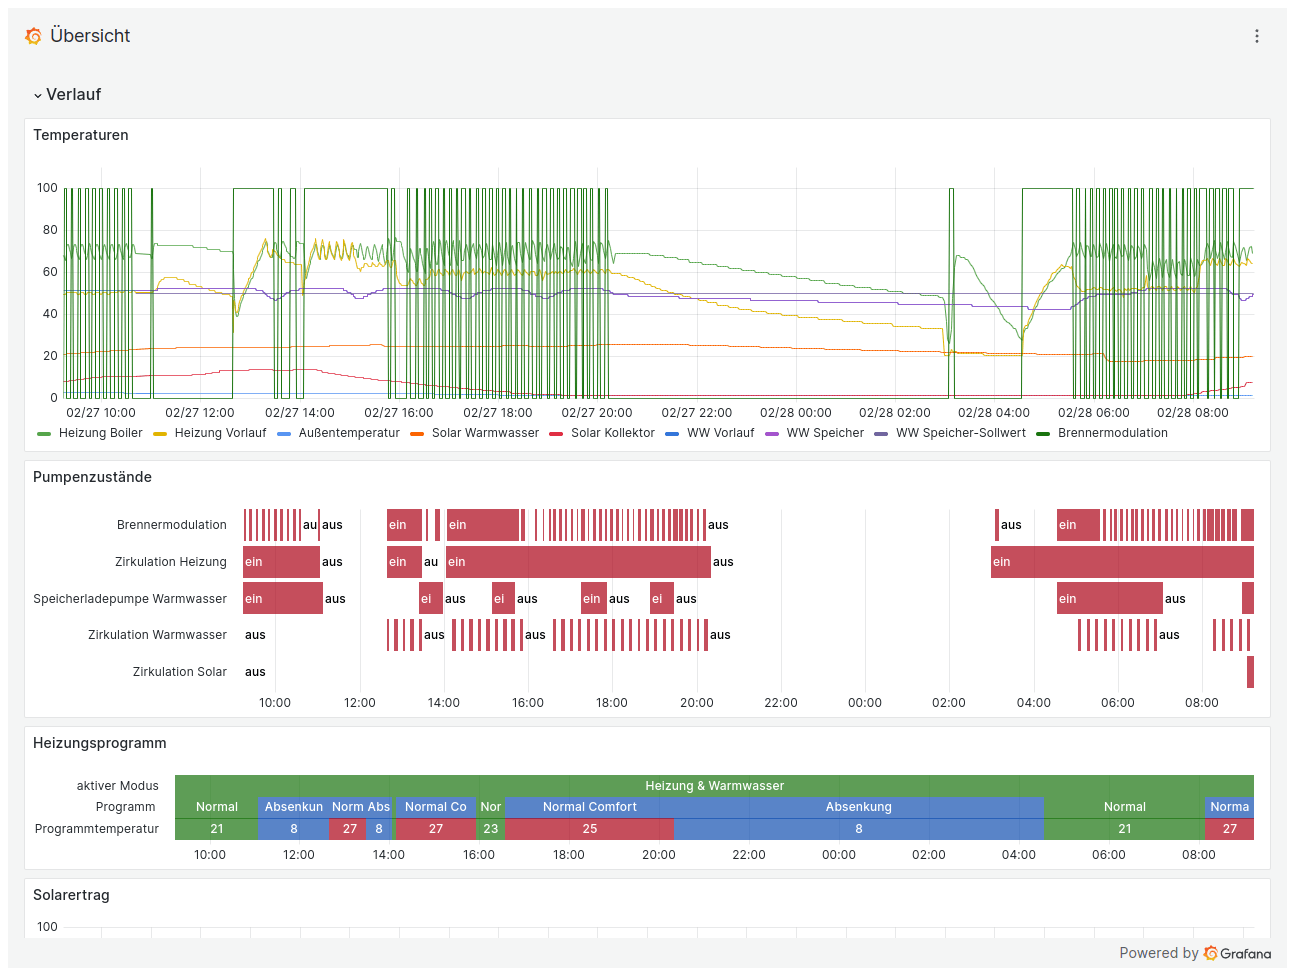The height and width of the screenshot is (976, 1295).
Task: Show only Solar Warmwasser series
Action: coord(485,433)
